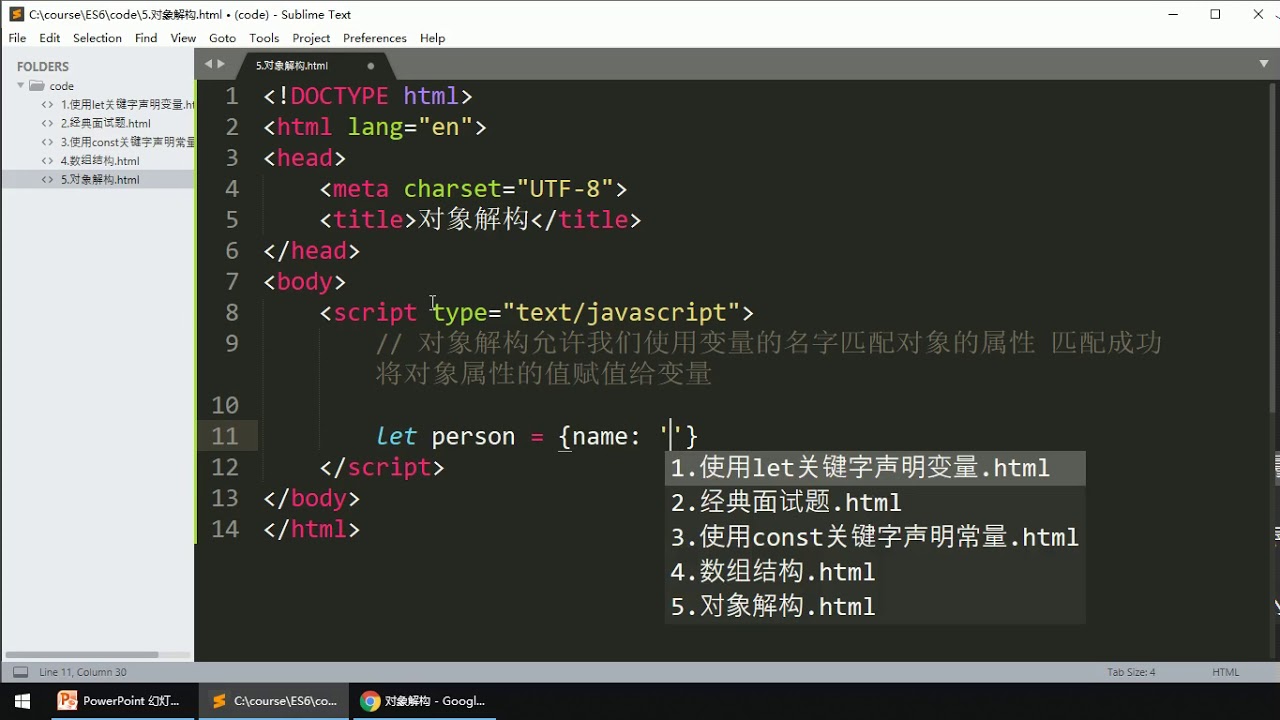Open tab list dropdown arrow
Viewport: 1280px width, 720px height.
pyautogui.click(x=1264, y=64)
